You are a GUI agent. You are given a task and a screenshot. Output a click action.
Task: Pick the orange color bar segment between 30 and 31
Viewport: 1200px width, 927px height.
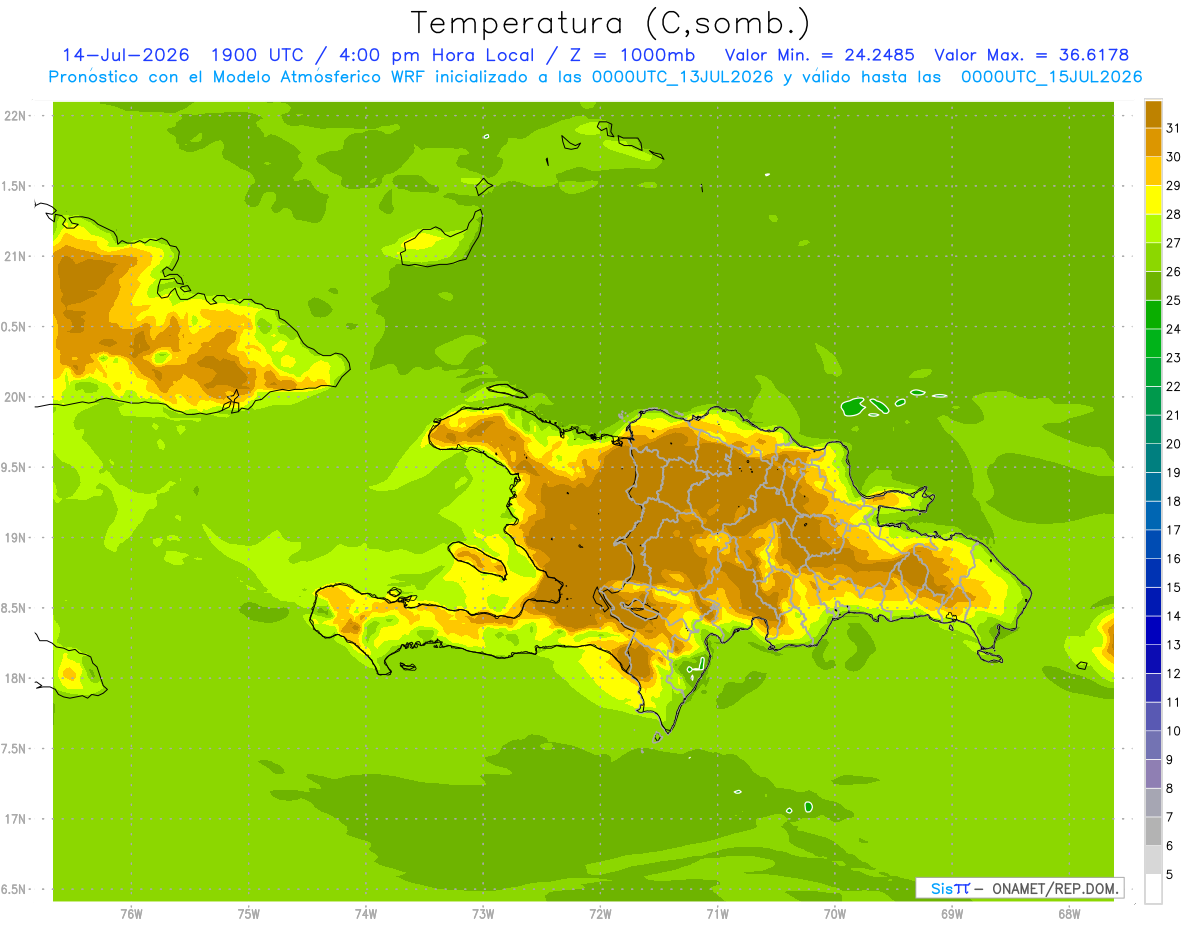(1153, 143)
